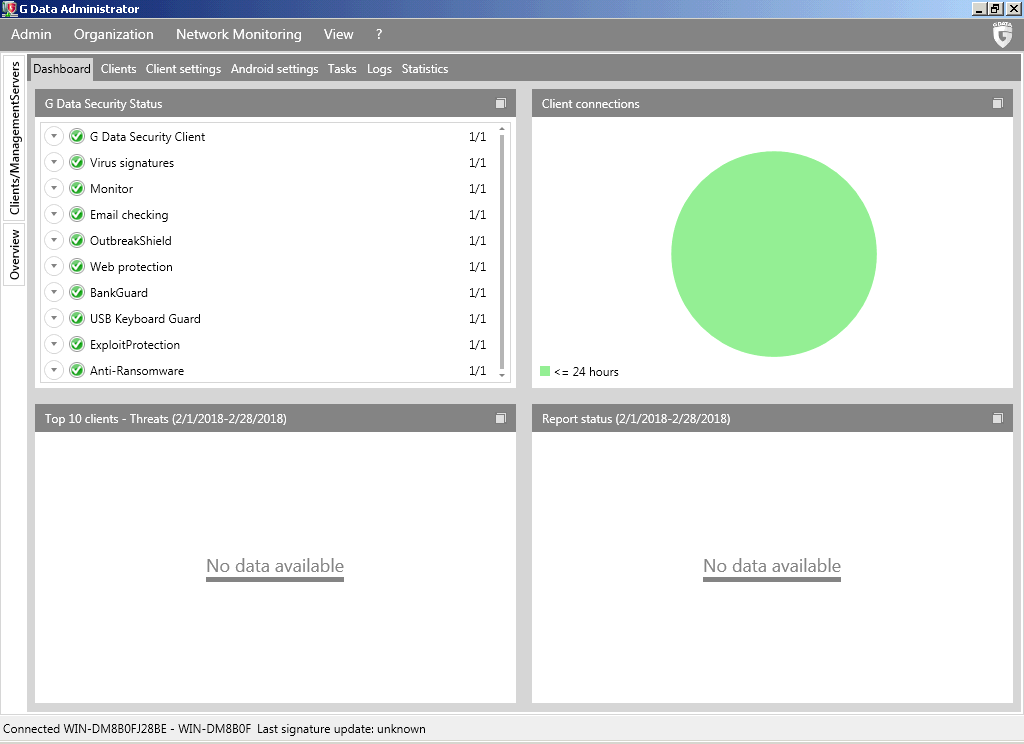Expand the Email checking row
The height and width of the screenshot is (744, 1024).
click(54, 215)
